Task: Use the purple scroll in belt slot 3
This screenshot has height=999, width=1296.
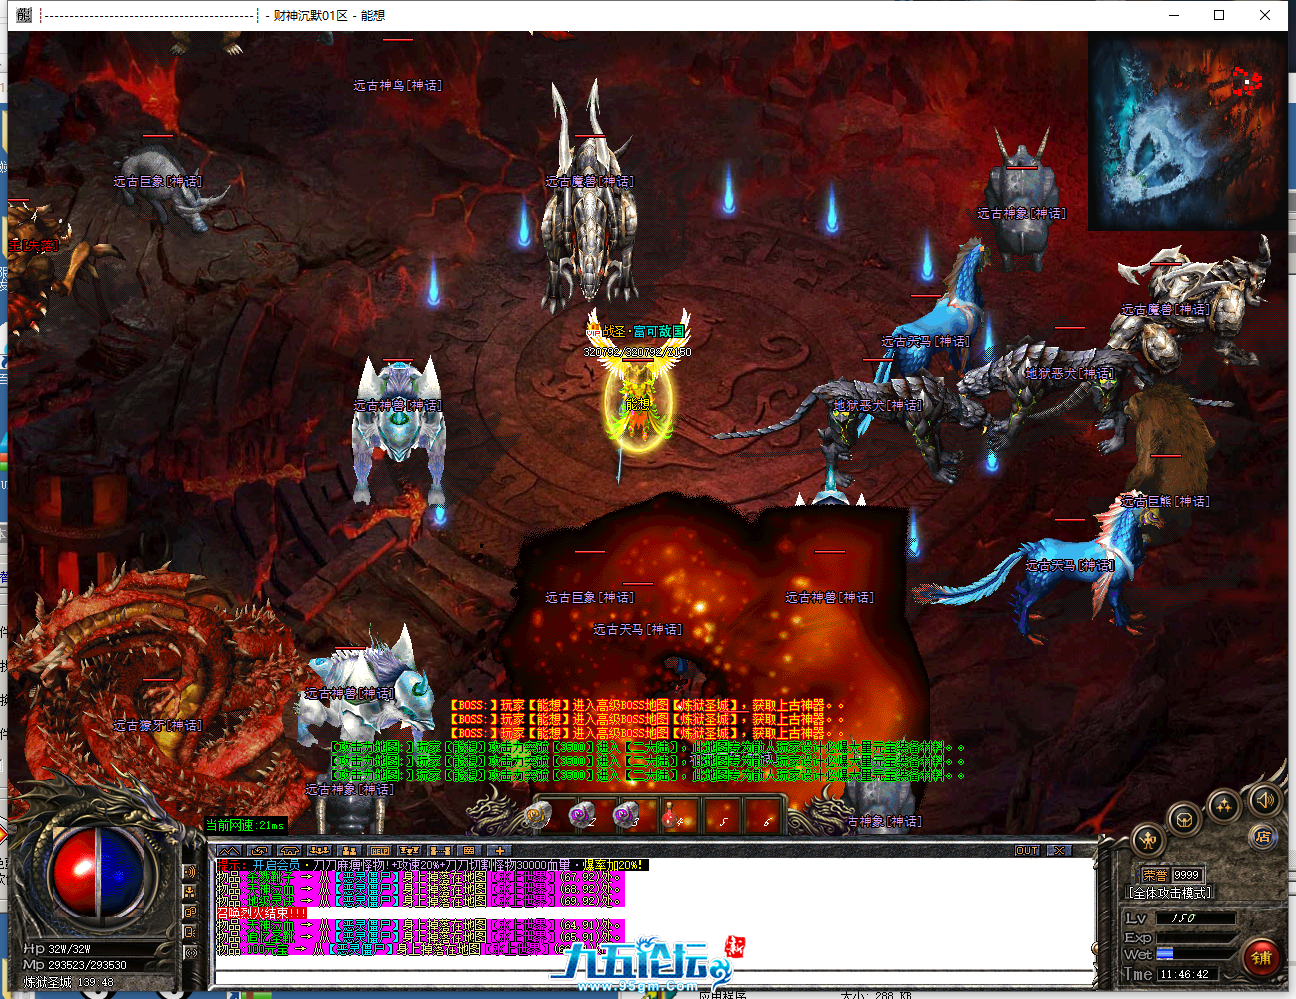Action: (x=626, y=815)
